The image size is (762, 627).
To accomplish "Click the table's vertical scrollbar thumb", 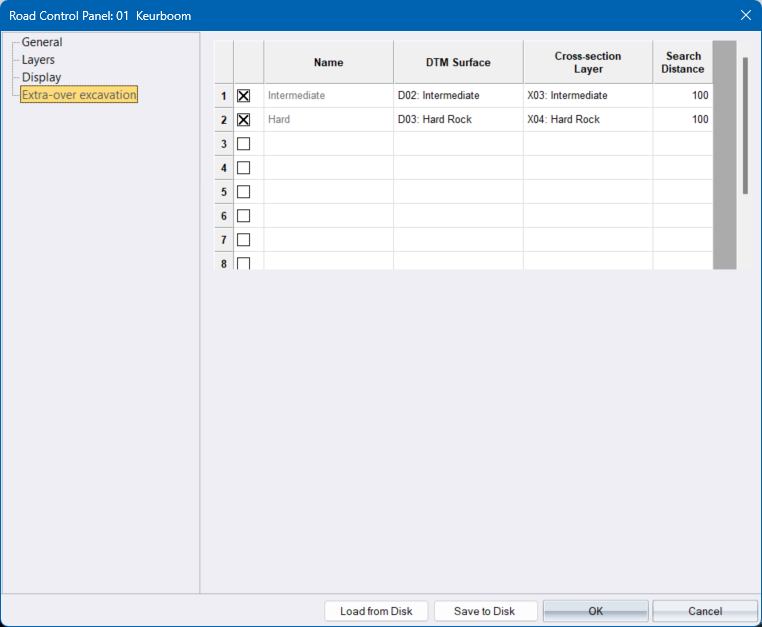I will (x=745, y=125).
